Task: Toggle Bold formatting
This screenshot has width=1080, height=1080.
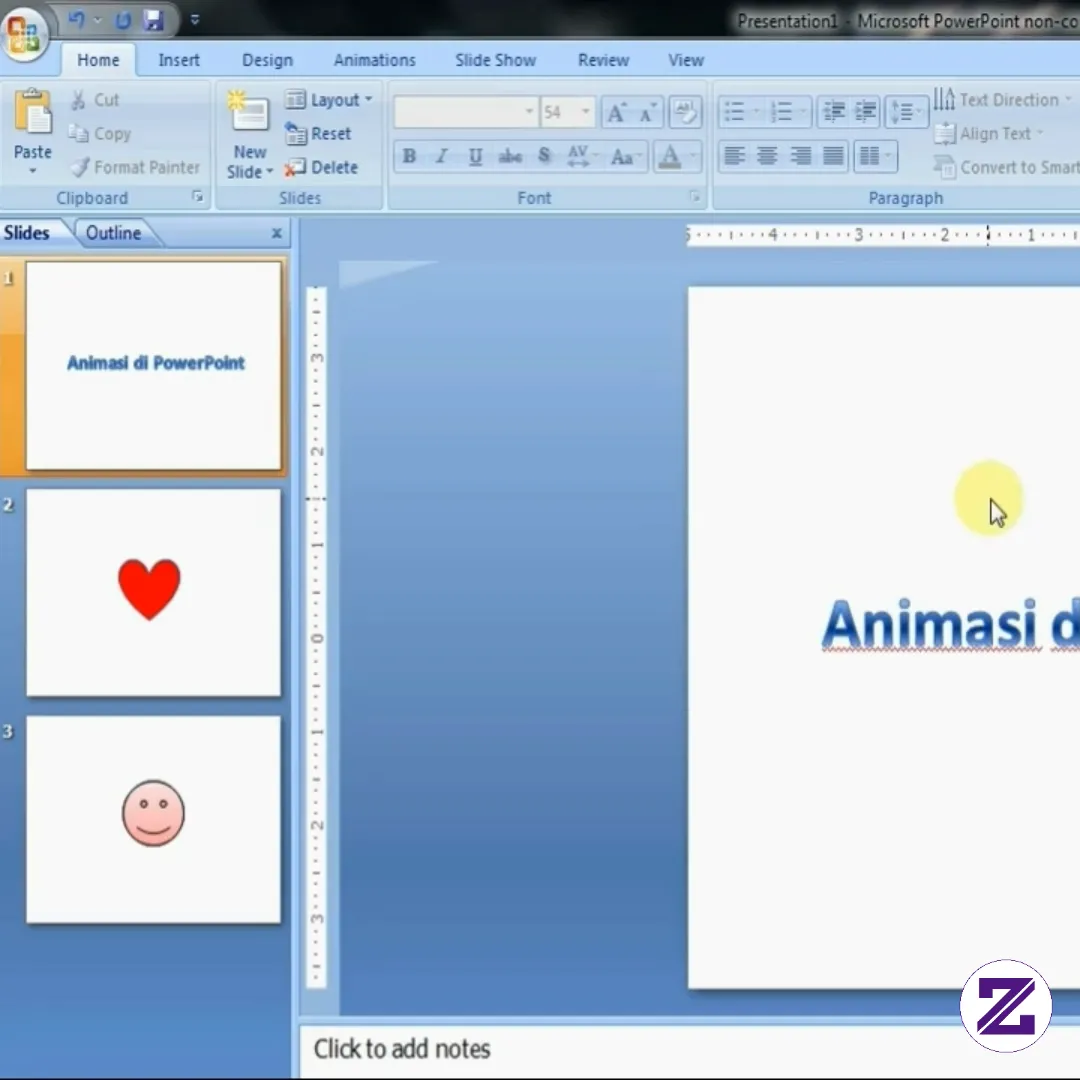Action: pyautogui.click(x=409, y=156)
